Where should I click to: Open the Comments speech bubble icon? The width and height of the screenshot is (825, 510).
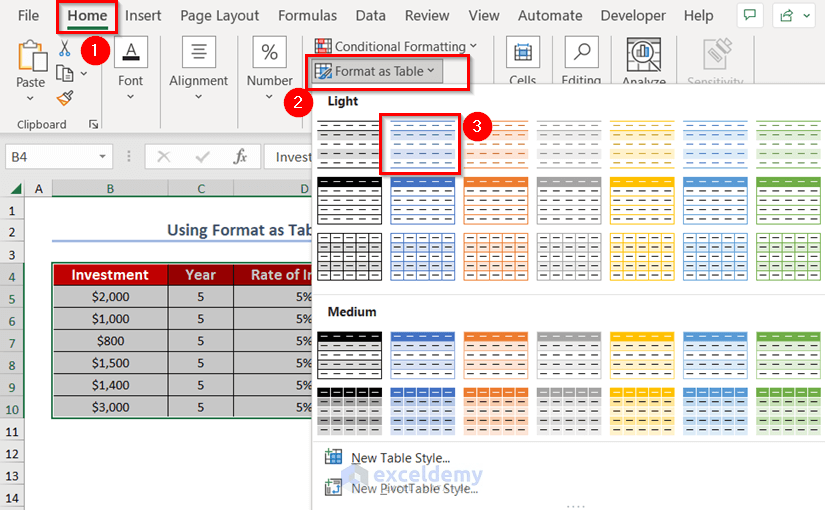point(750,15)
